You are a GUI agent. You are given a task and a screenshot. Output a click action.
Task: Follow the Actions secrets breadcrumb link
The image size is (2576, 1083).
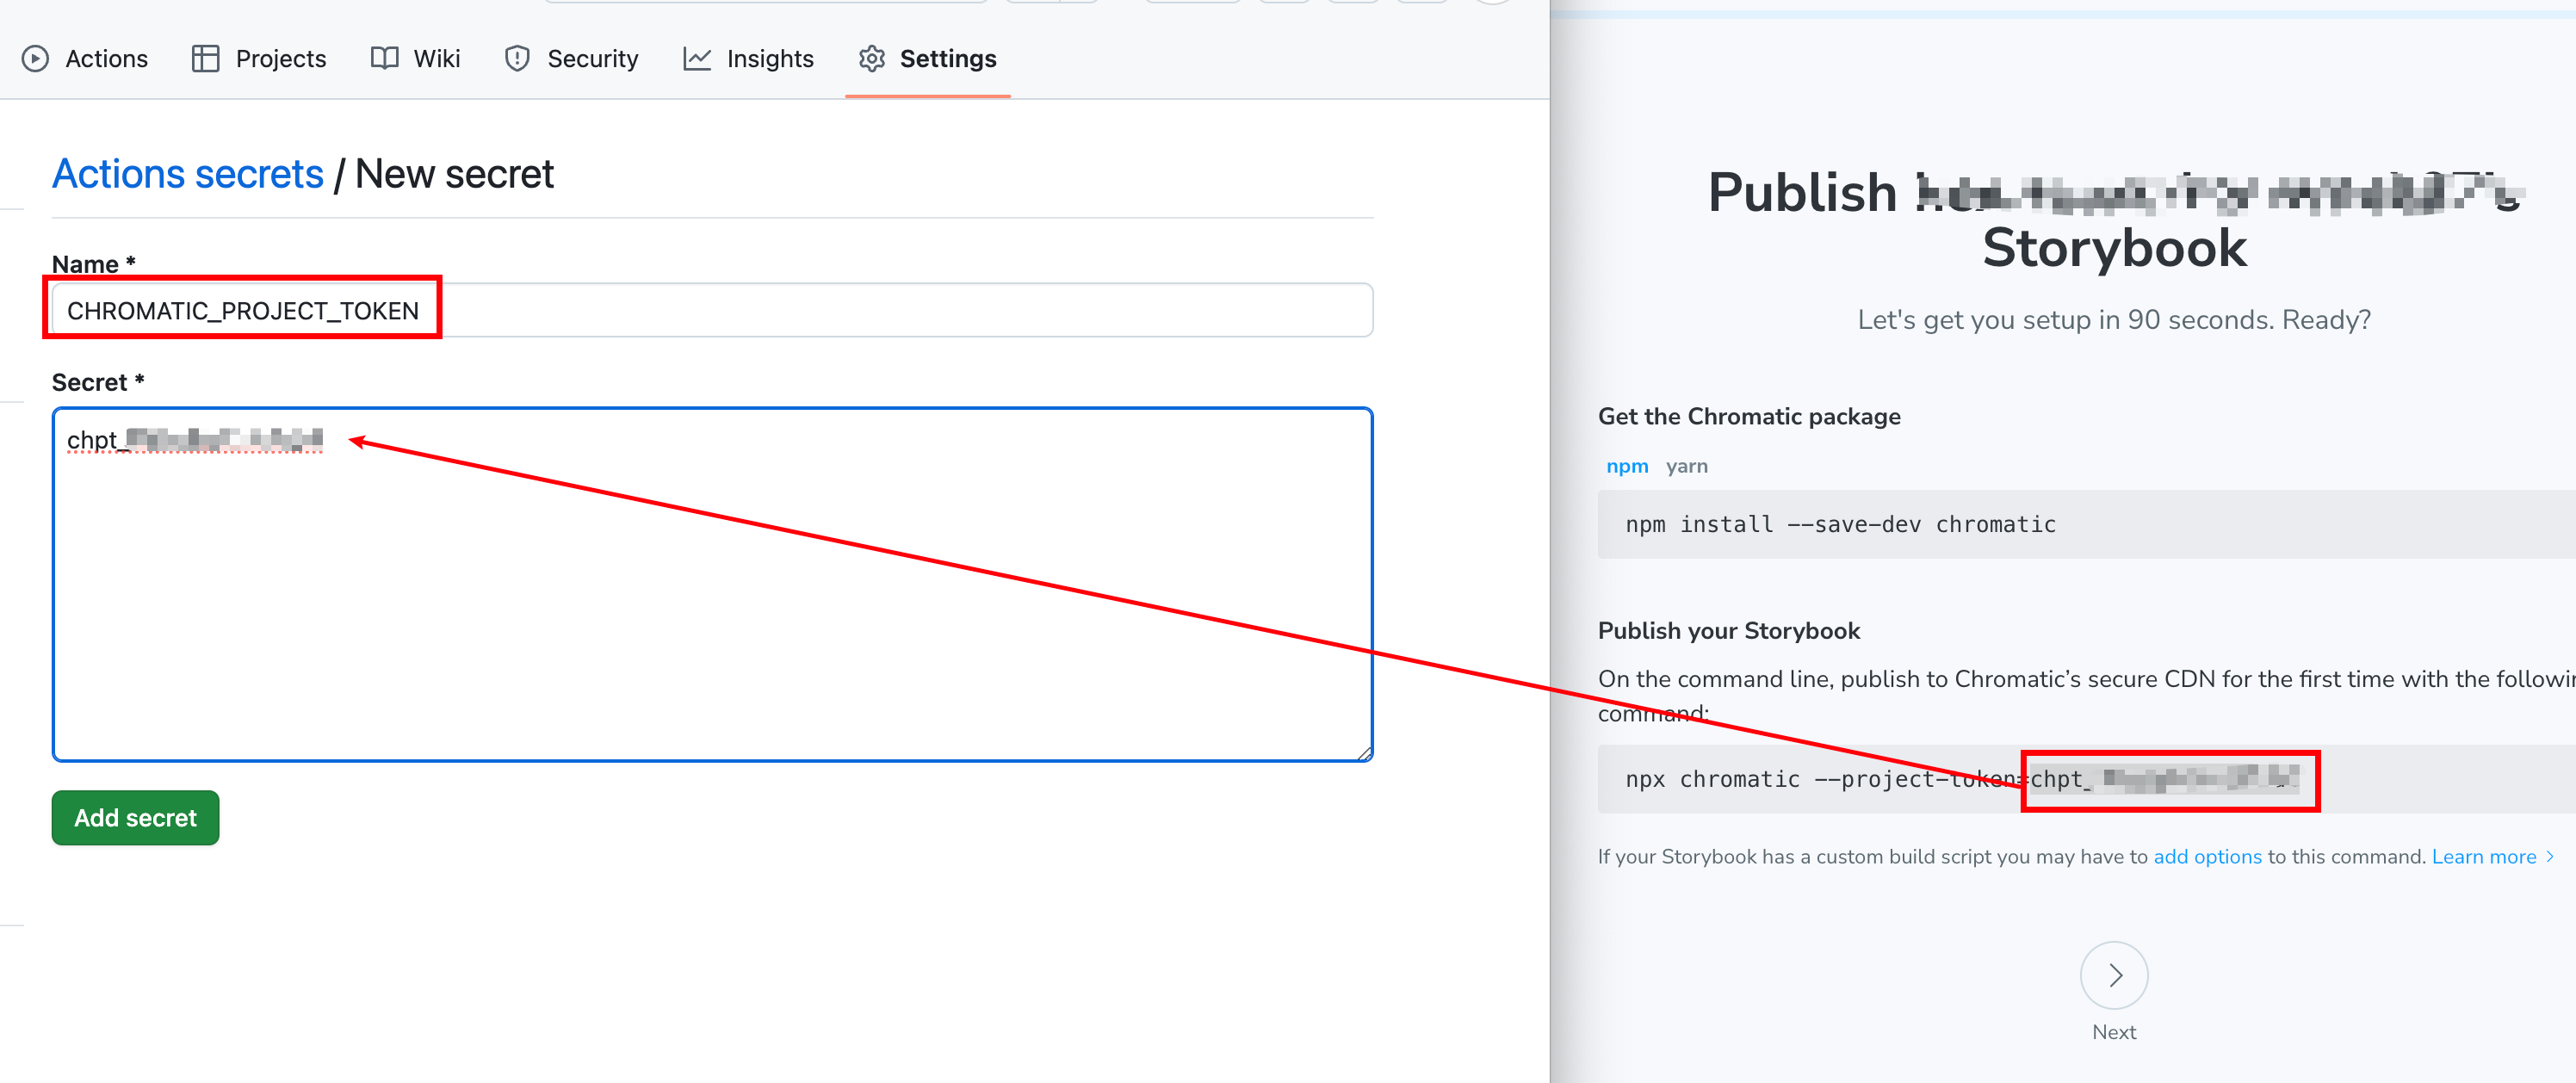tap(188, 174)
